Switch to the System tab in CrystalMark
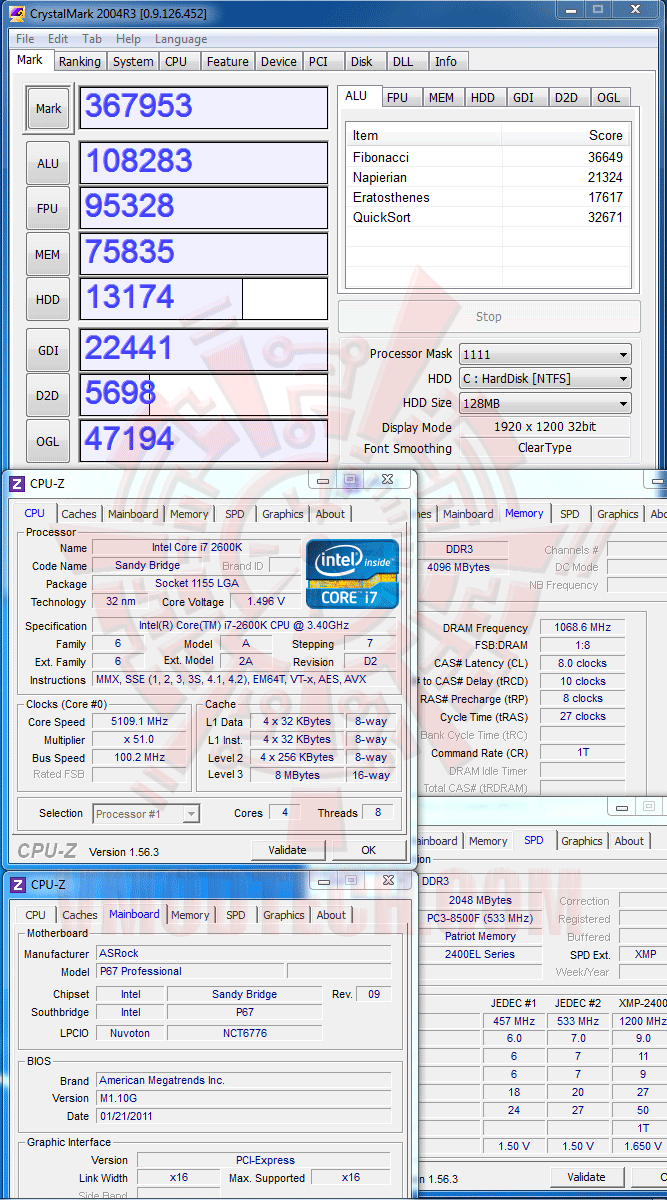The width and height of the screenshot is (667, 1200). [133, 61]
